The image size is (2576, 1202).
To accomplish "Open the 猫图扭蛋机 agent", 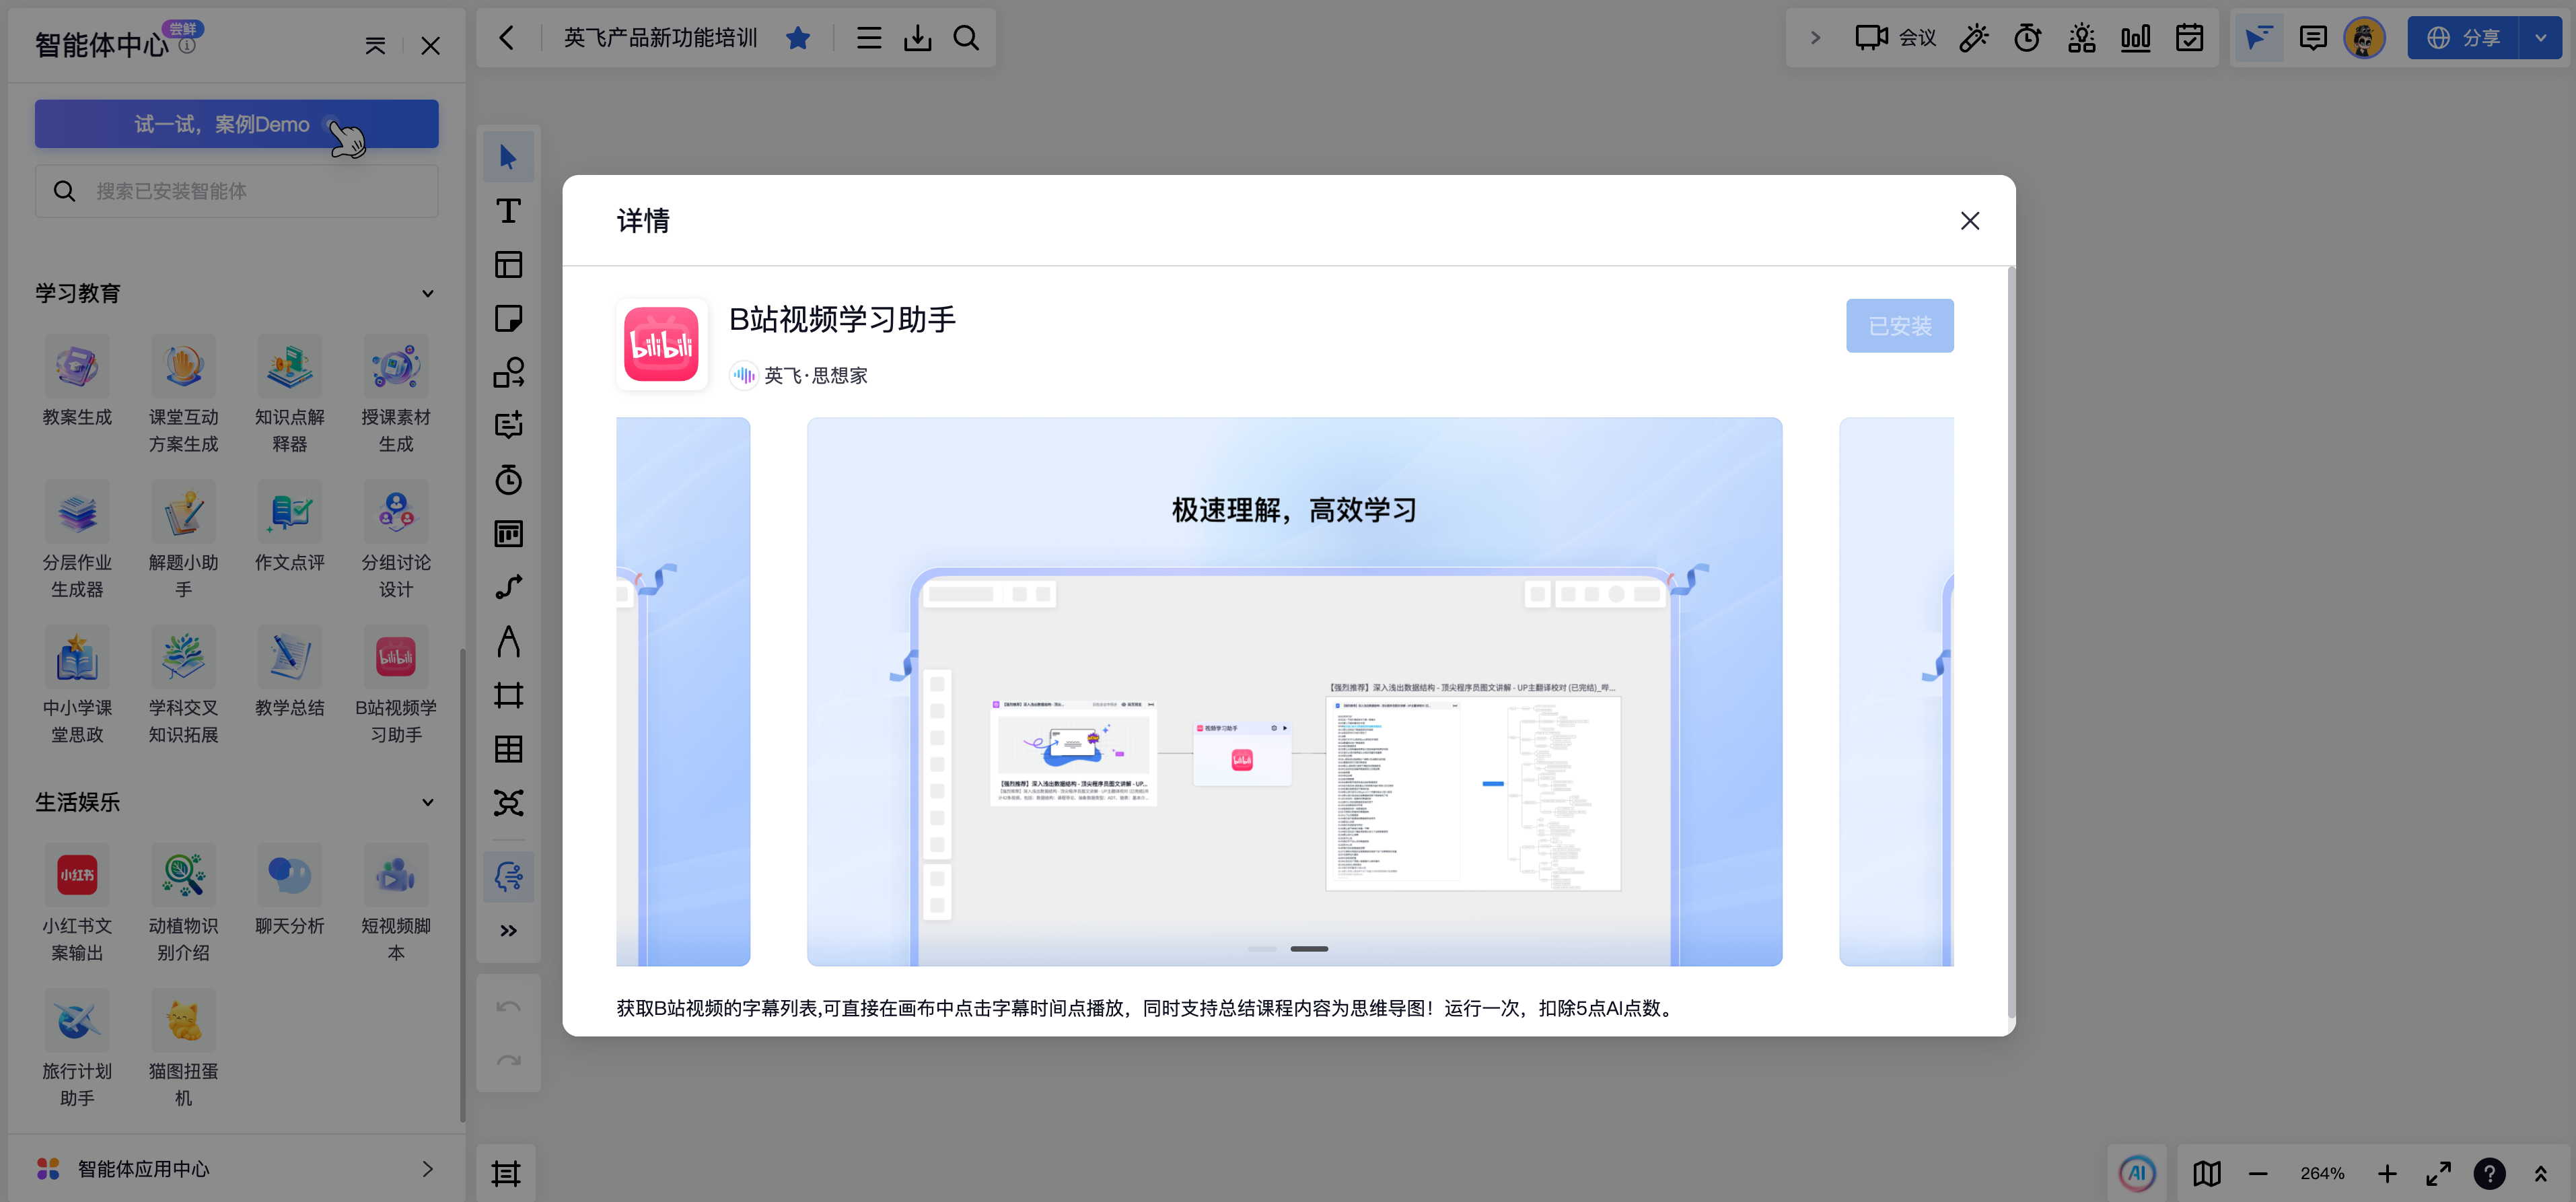I will click(x=183, y=1048).
